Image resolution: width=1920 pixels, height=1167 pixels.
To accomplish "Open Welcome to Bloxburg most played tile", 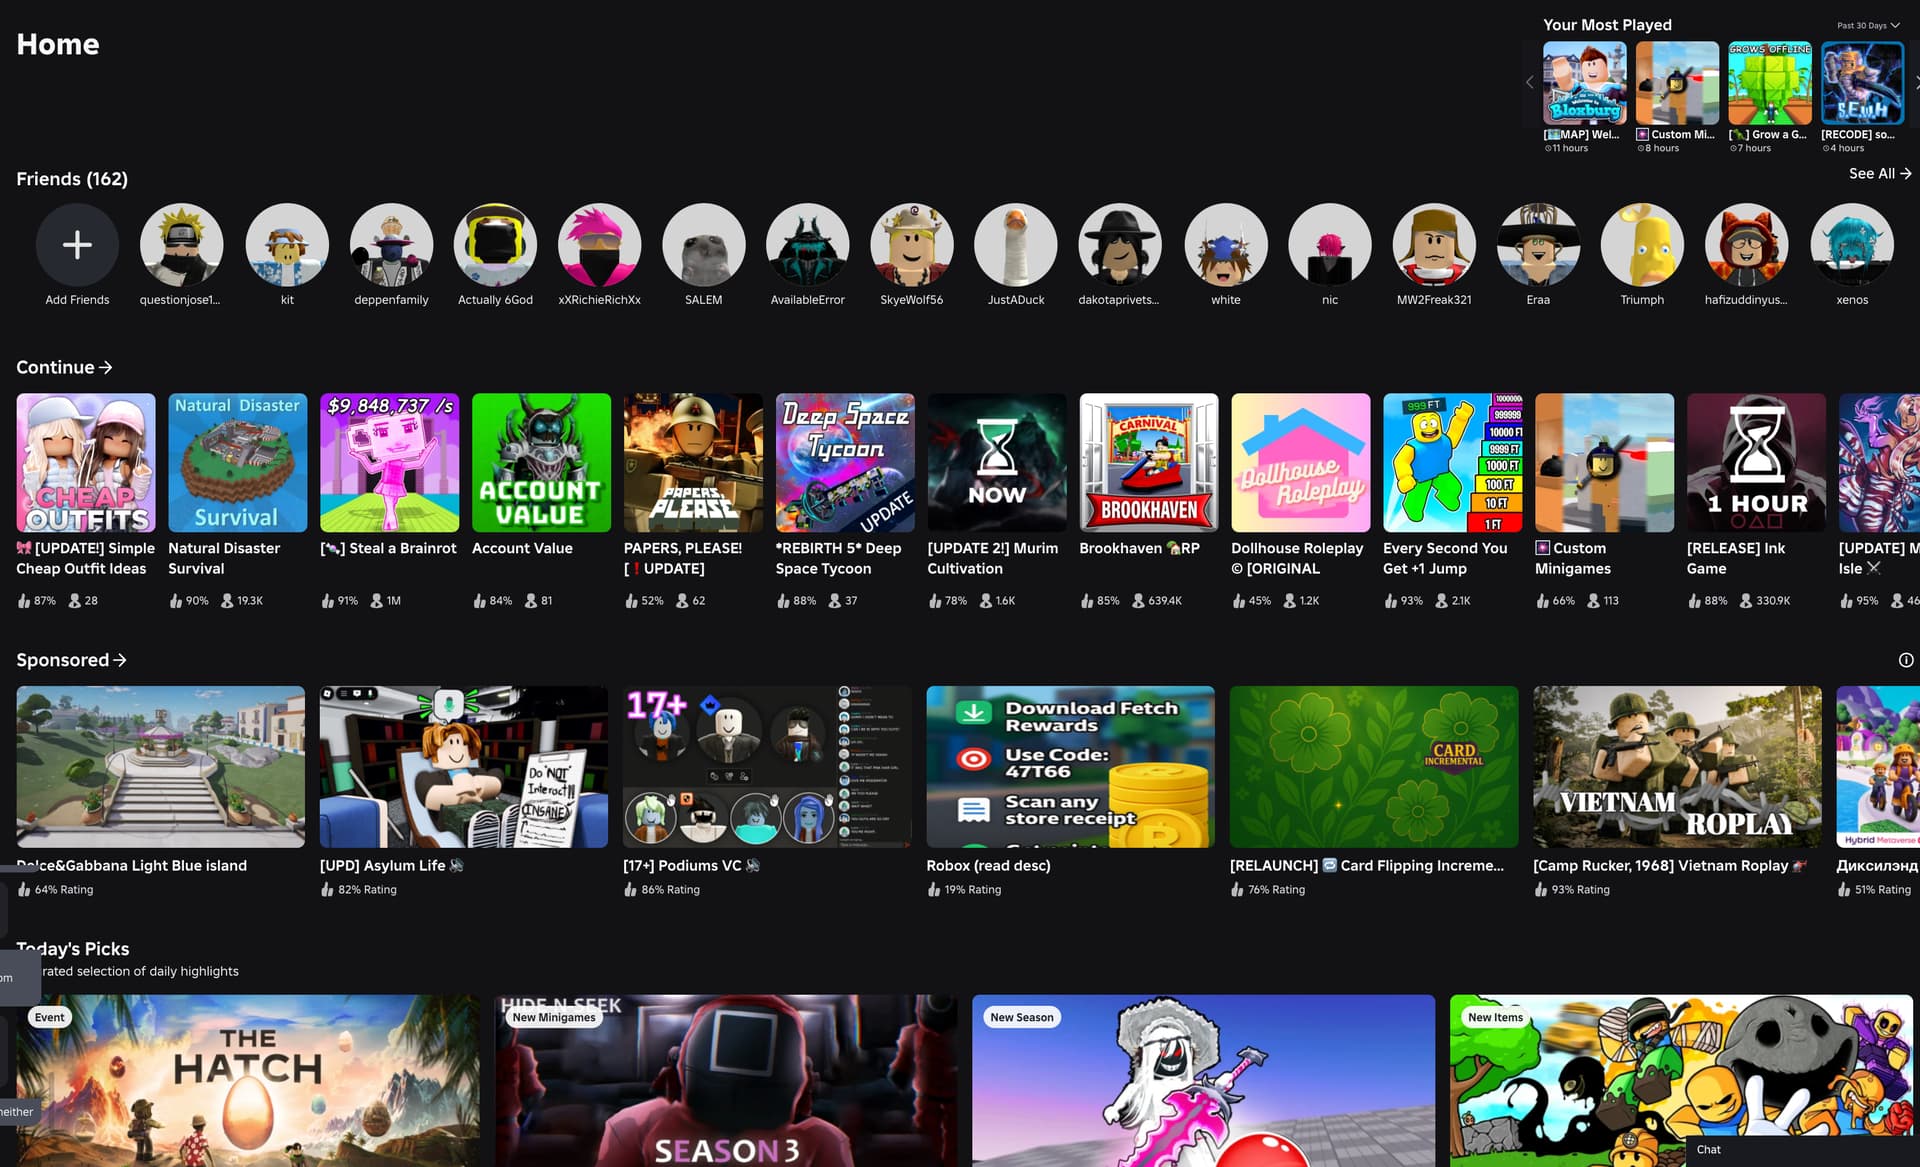I will (x=1584, y=83).
